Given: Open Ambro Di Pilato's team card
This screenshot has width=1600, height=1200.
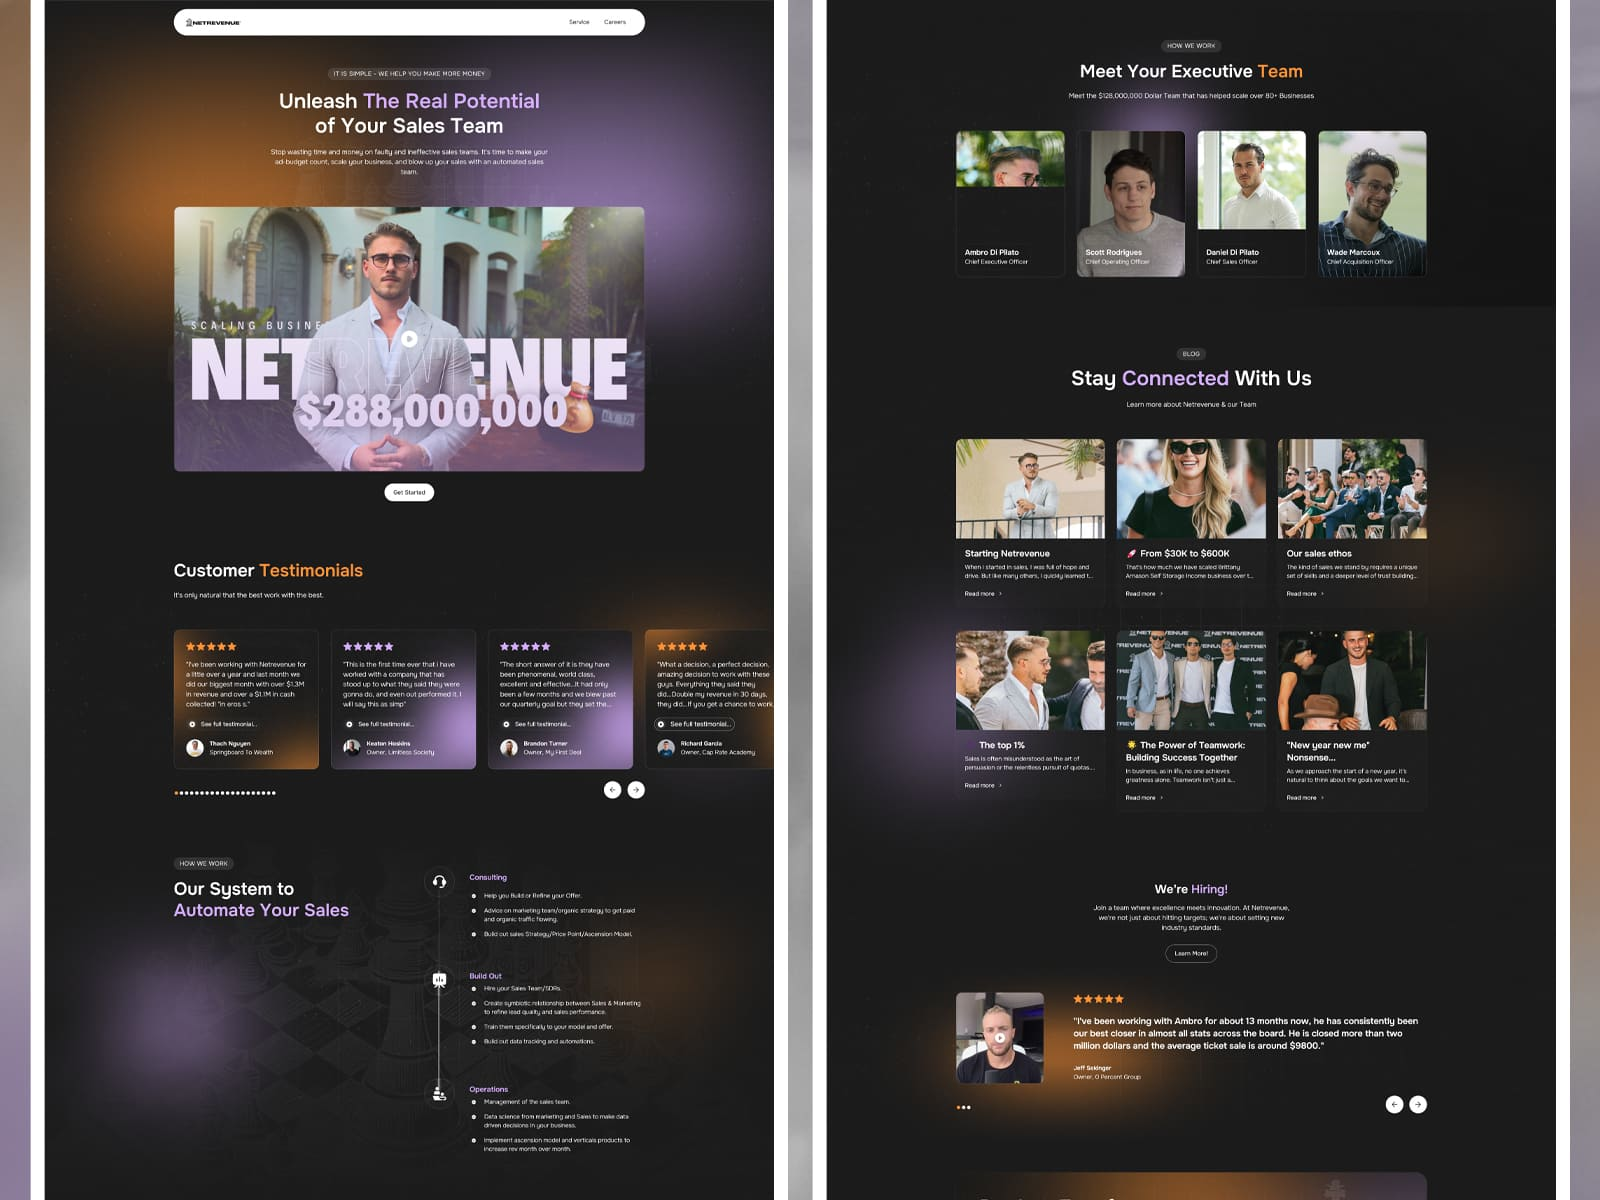Looking at the screenshot, I should 1010,204.
